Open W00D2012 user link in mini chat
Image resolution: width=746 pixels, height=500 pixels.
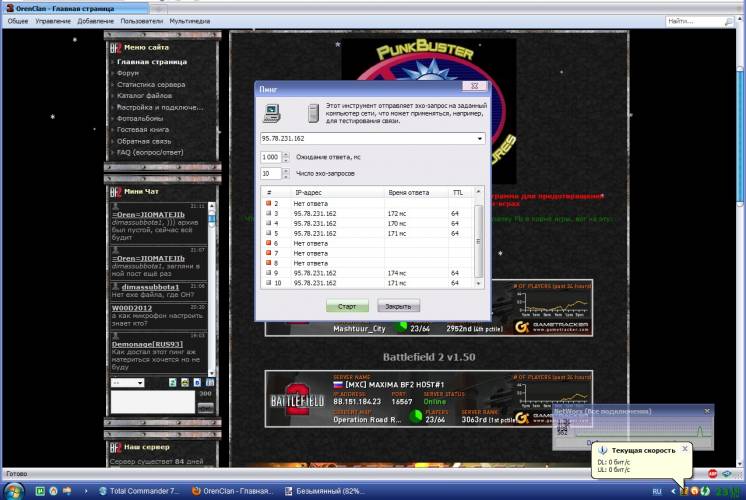pyautogui.click(x=132, y=308)
